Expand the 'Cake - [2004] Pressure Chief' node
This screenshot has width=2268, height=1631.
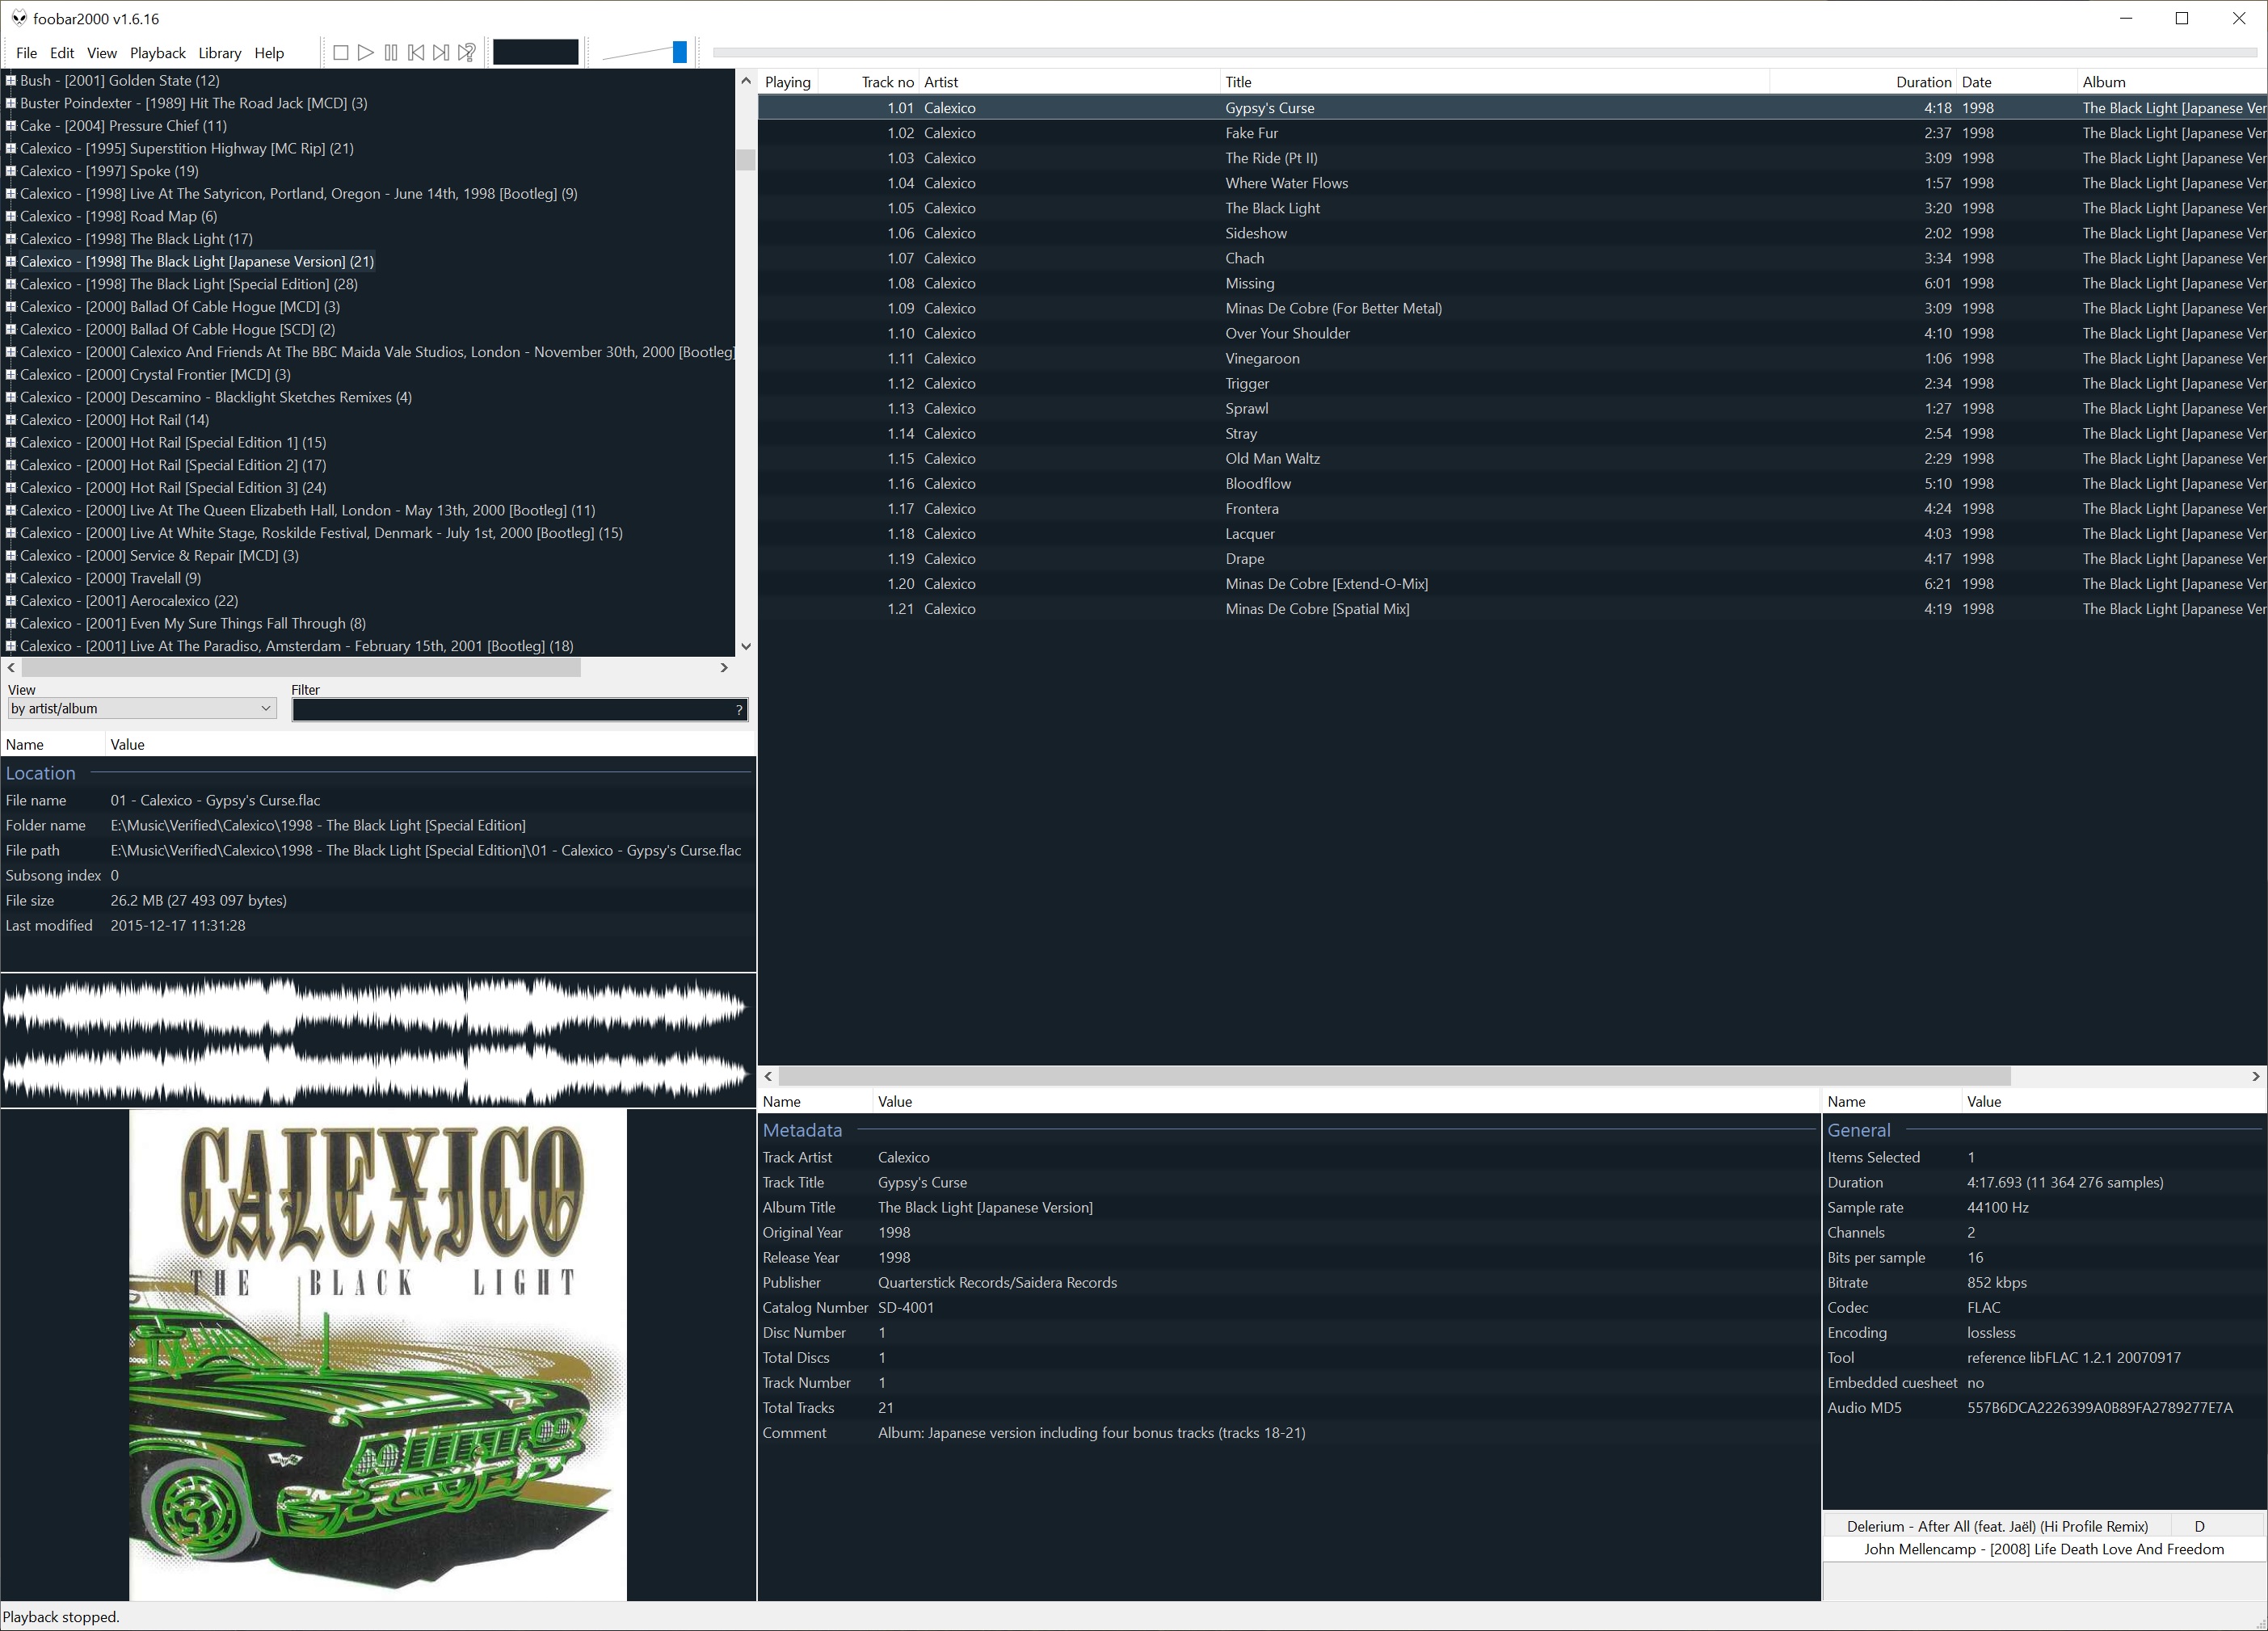pyautogui.click(x=10, y=126)
